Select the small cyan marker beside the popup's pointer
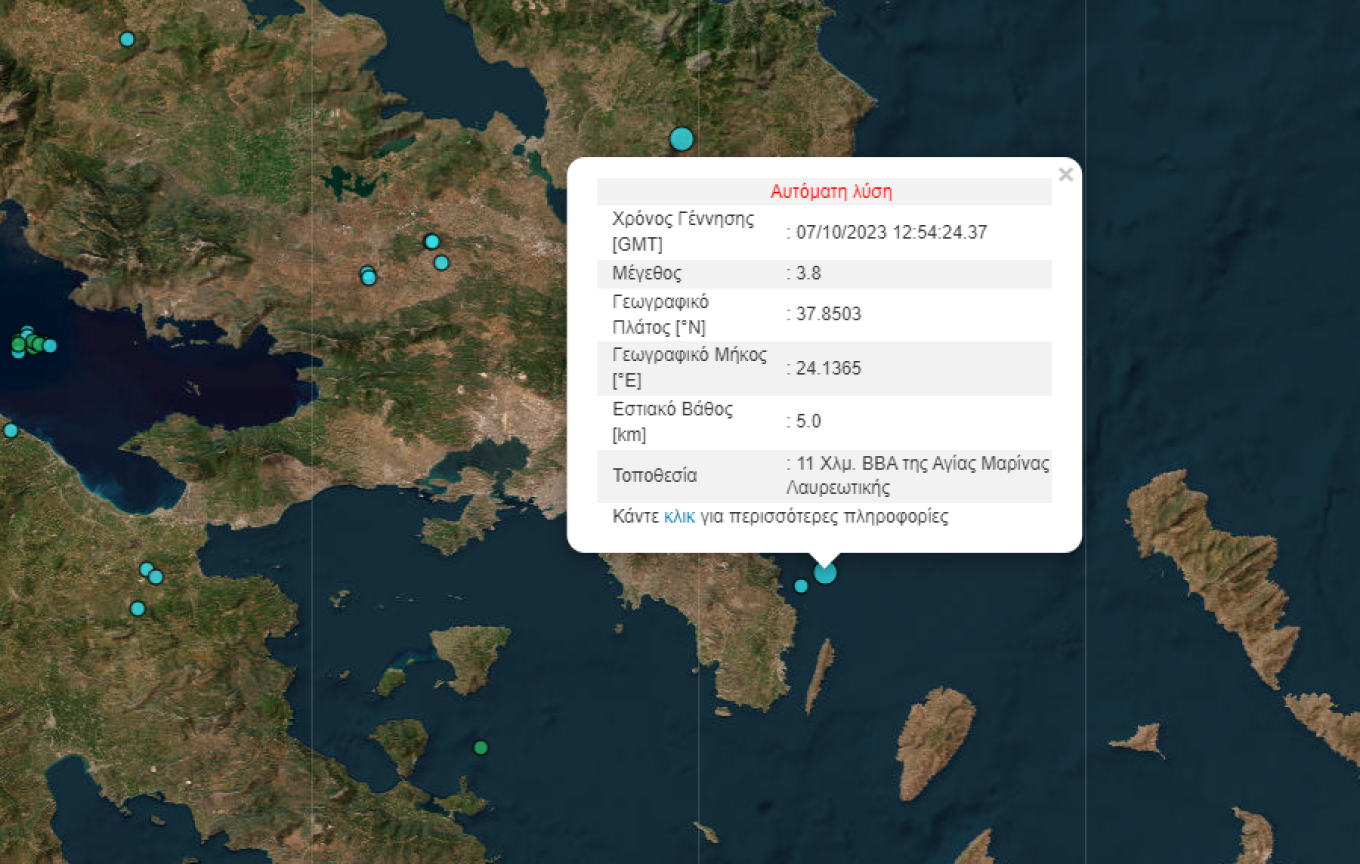This screenshot has width=1360, height=864. pyautogui.click(x=801, y=586)
